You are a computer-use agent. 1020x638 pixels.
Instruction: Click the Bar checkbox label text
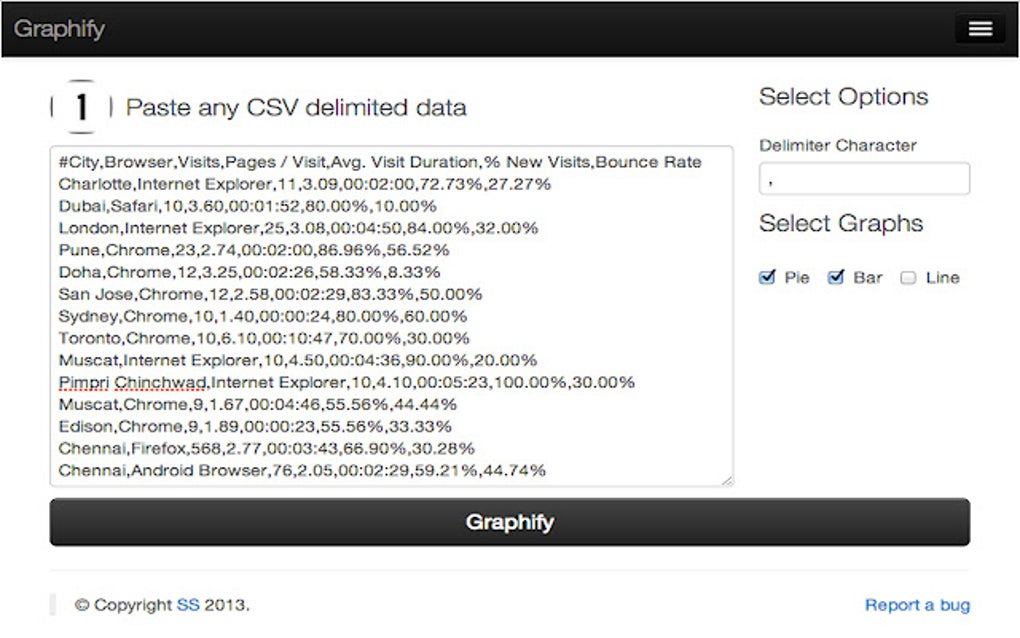coord(868,278)
